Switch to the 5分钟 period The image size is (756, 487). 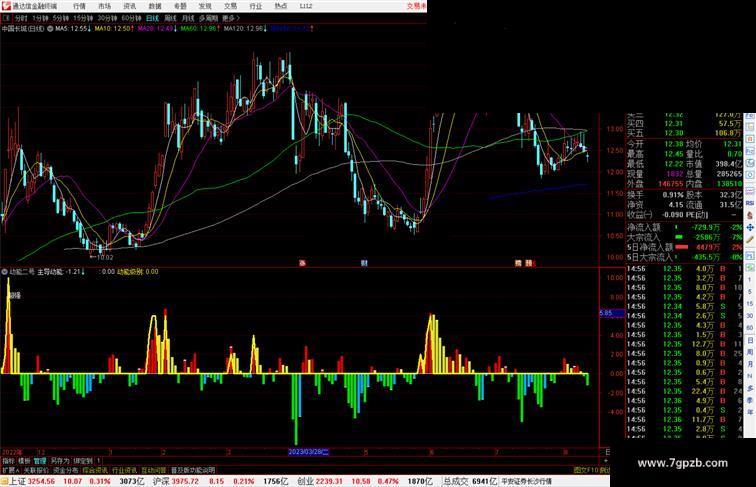(x=60, y=18)
